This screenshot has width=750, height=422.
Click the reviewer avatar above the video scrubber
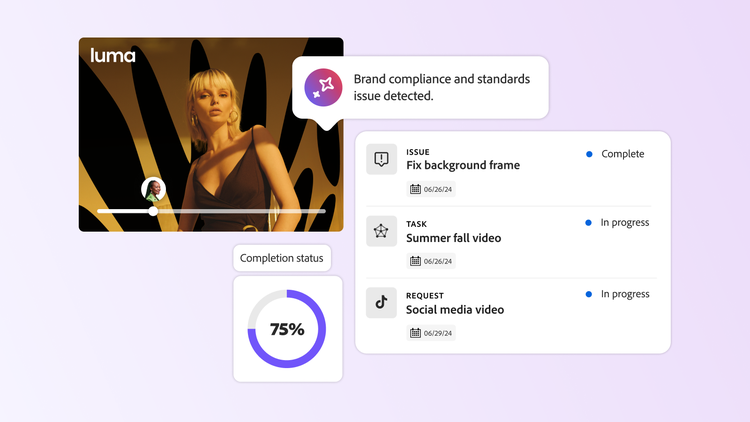click(154, 189)
